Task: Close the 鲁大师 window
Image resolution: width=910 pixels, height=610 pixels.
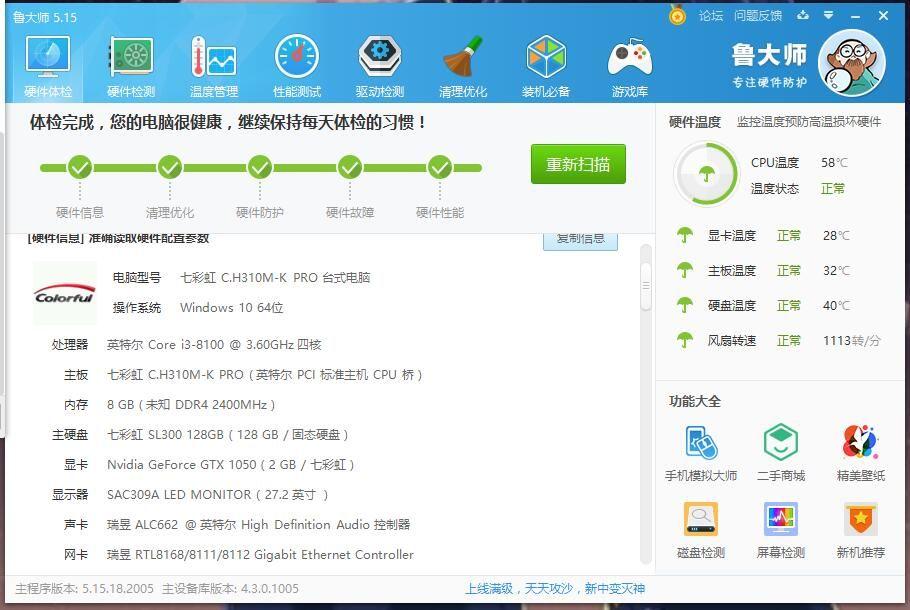Action: (x=883, y=16)
